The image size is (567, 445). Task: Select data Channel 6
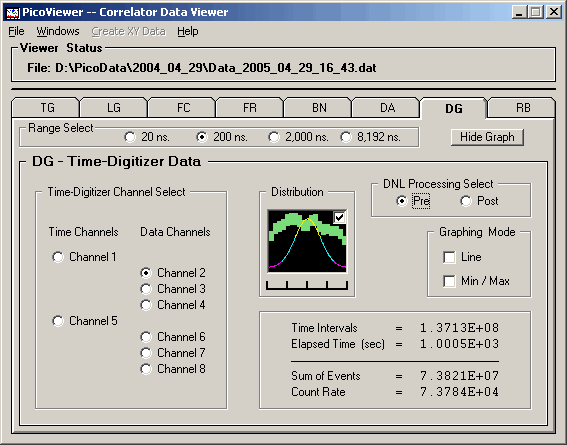(x=173, y=337)
